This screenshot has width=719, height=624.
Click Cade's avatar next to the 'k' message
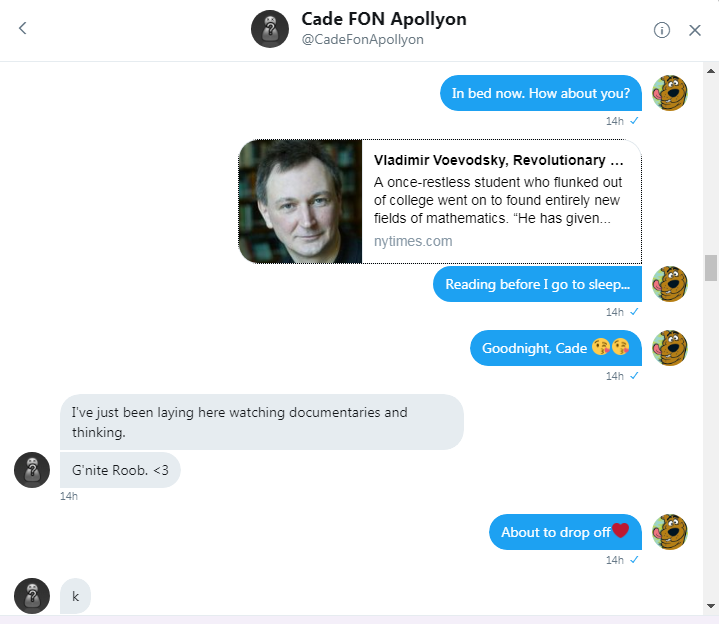(32, 596)
